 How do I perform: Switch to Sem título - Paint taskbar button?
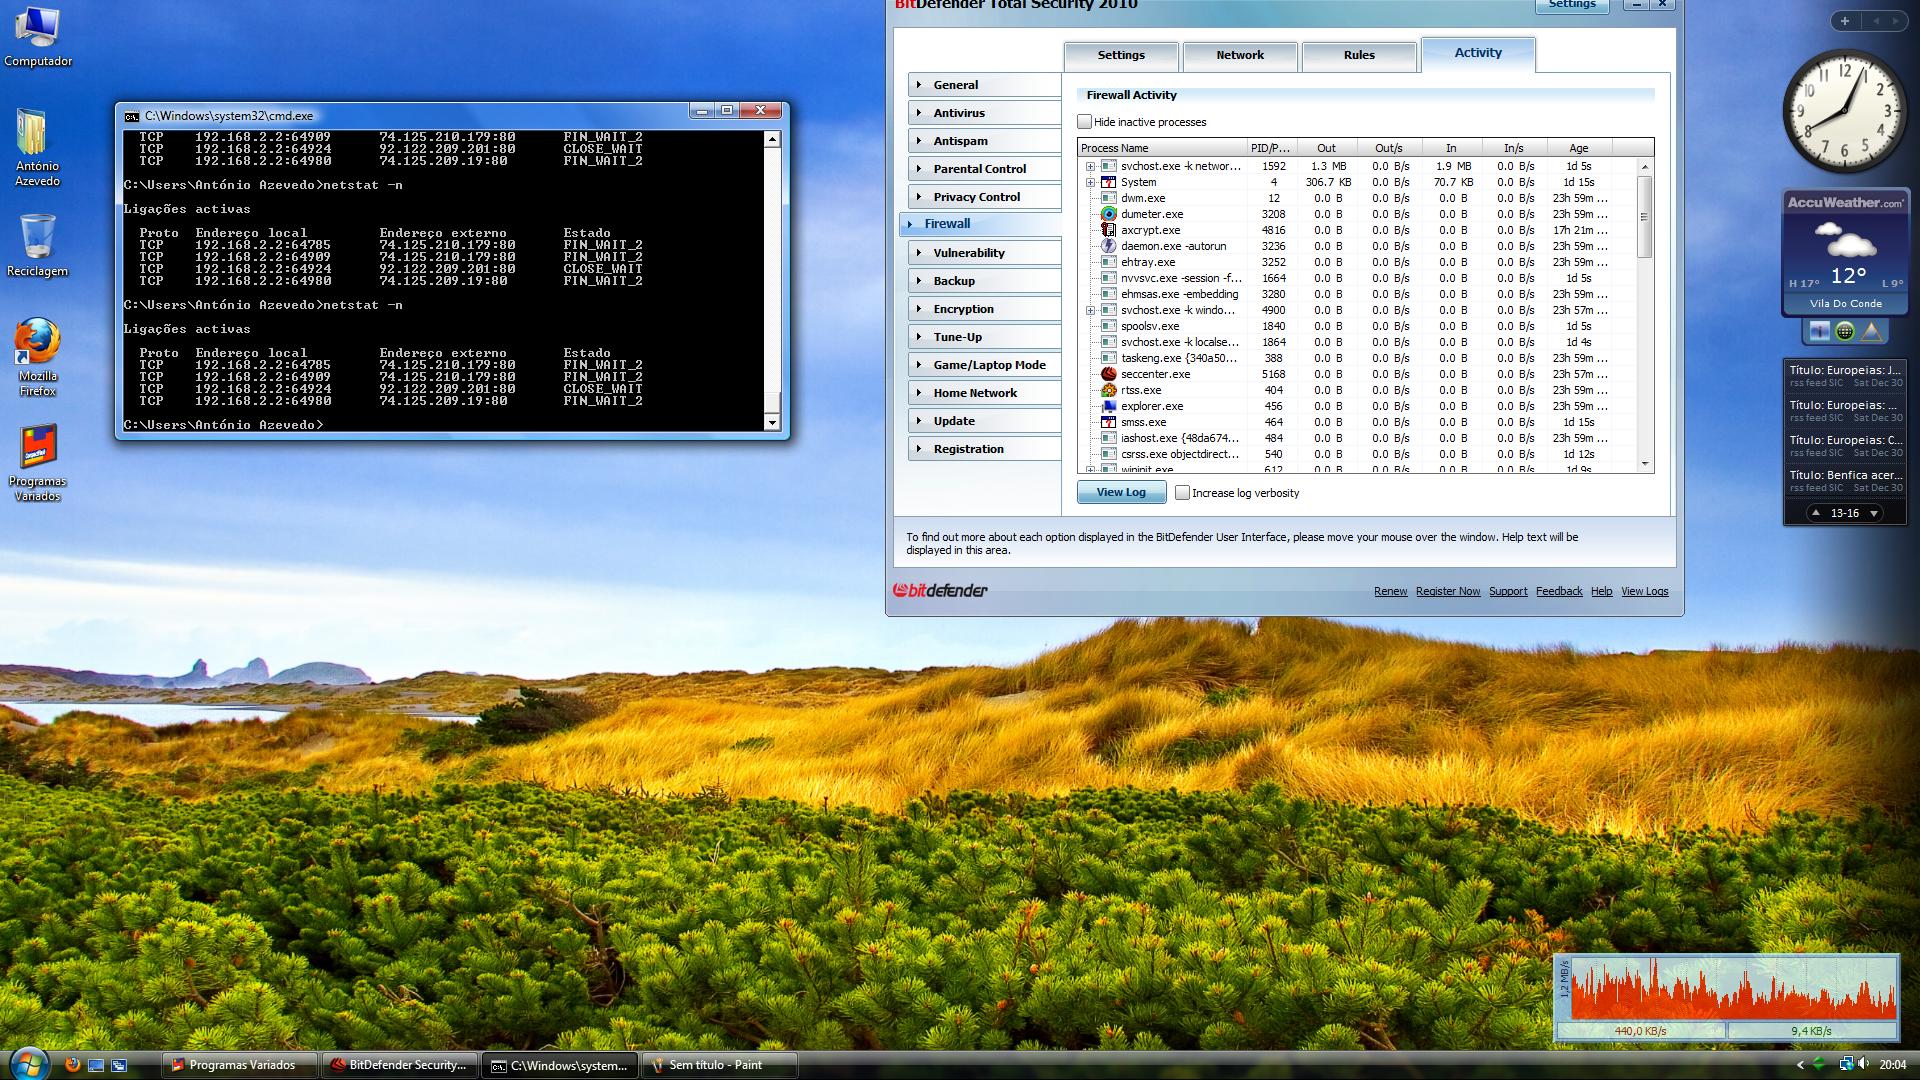click(720, 1065)
